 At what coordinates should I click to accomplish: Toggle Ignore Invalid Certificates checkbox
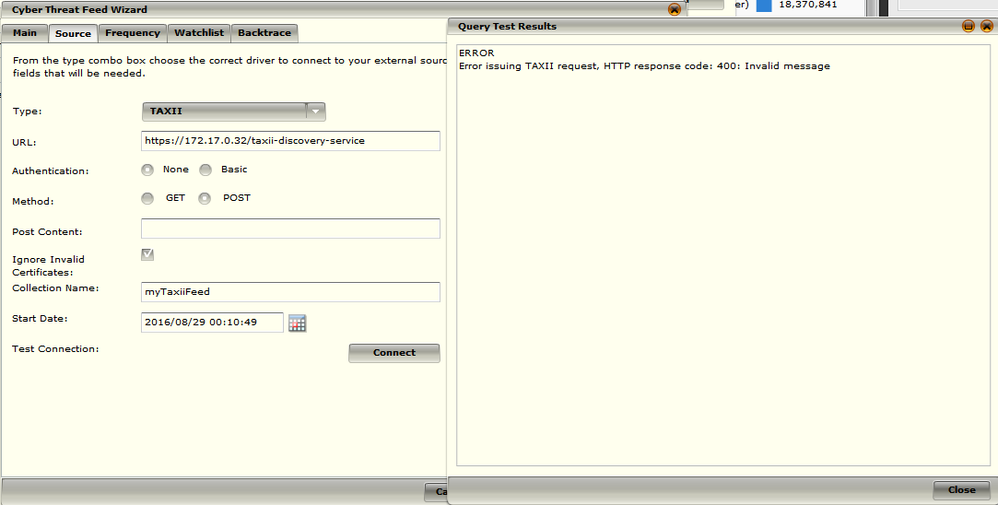click(148, 255)
